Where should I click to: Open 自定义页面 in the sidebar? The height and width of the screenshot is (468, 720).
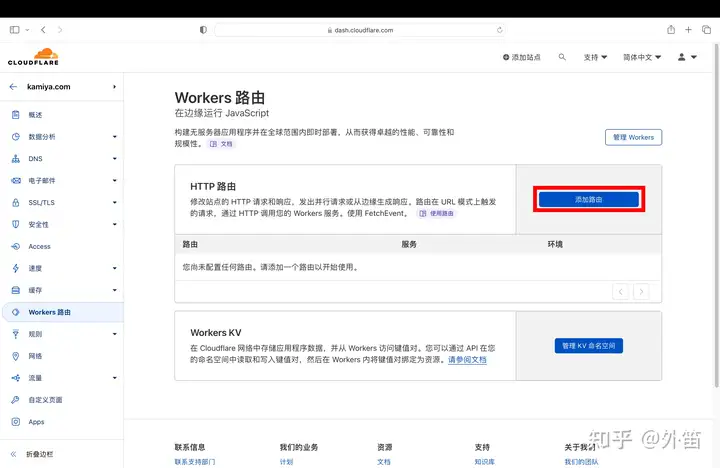point(45,400)
